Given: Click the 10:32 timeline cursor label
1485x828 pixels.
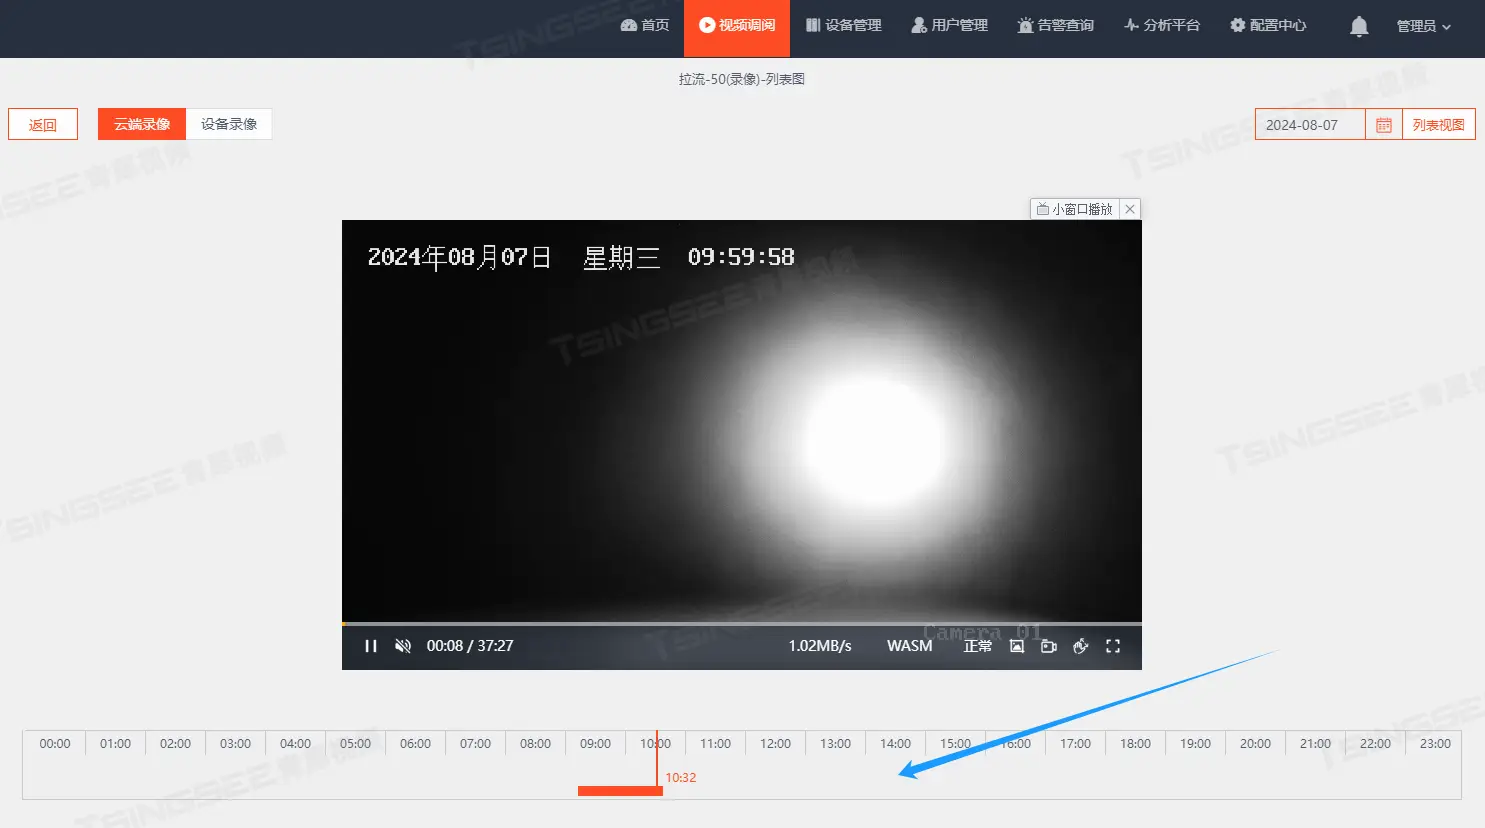Looking at the screenshot, I should (681, 777).
